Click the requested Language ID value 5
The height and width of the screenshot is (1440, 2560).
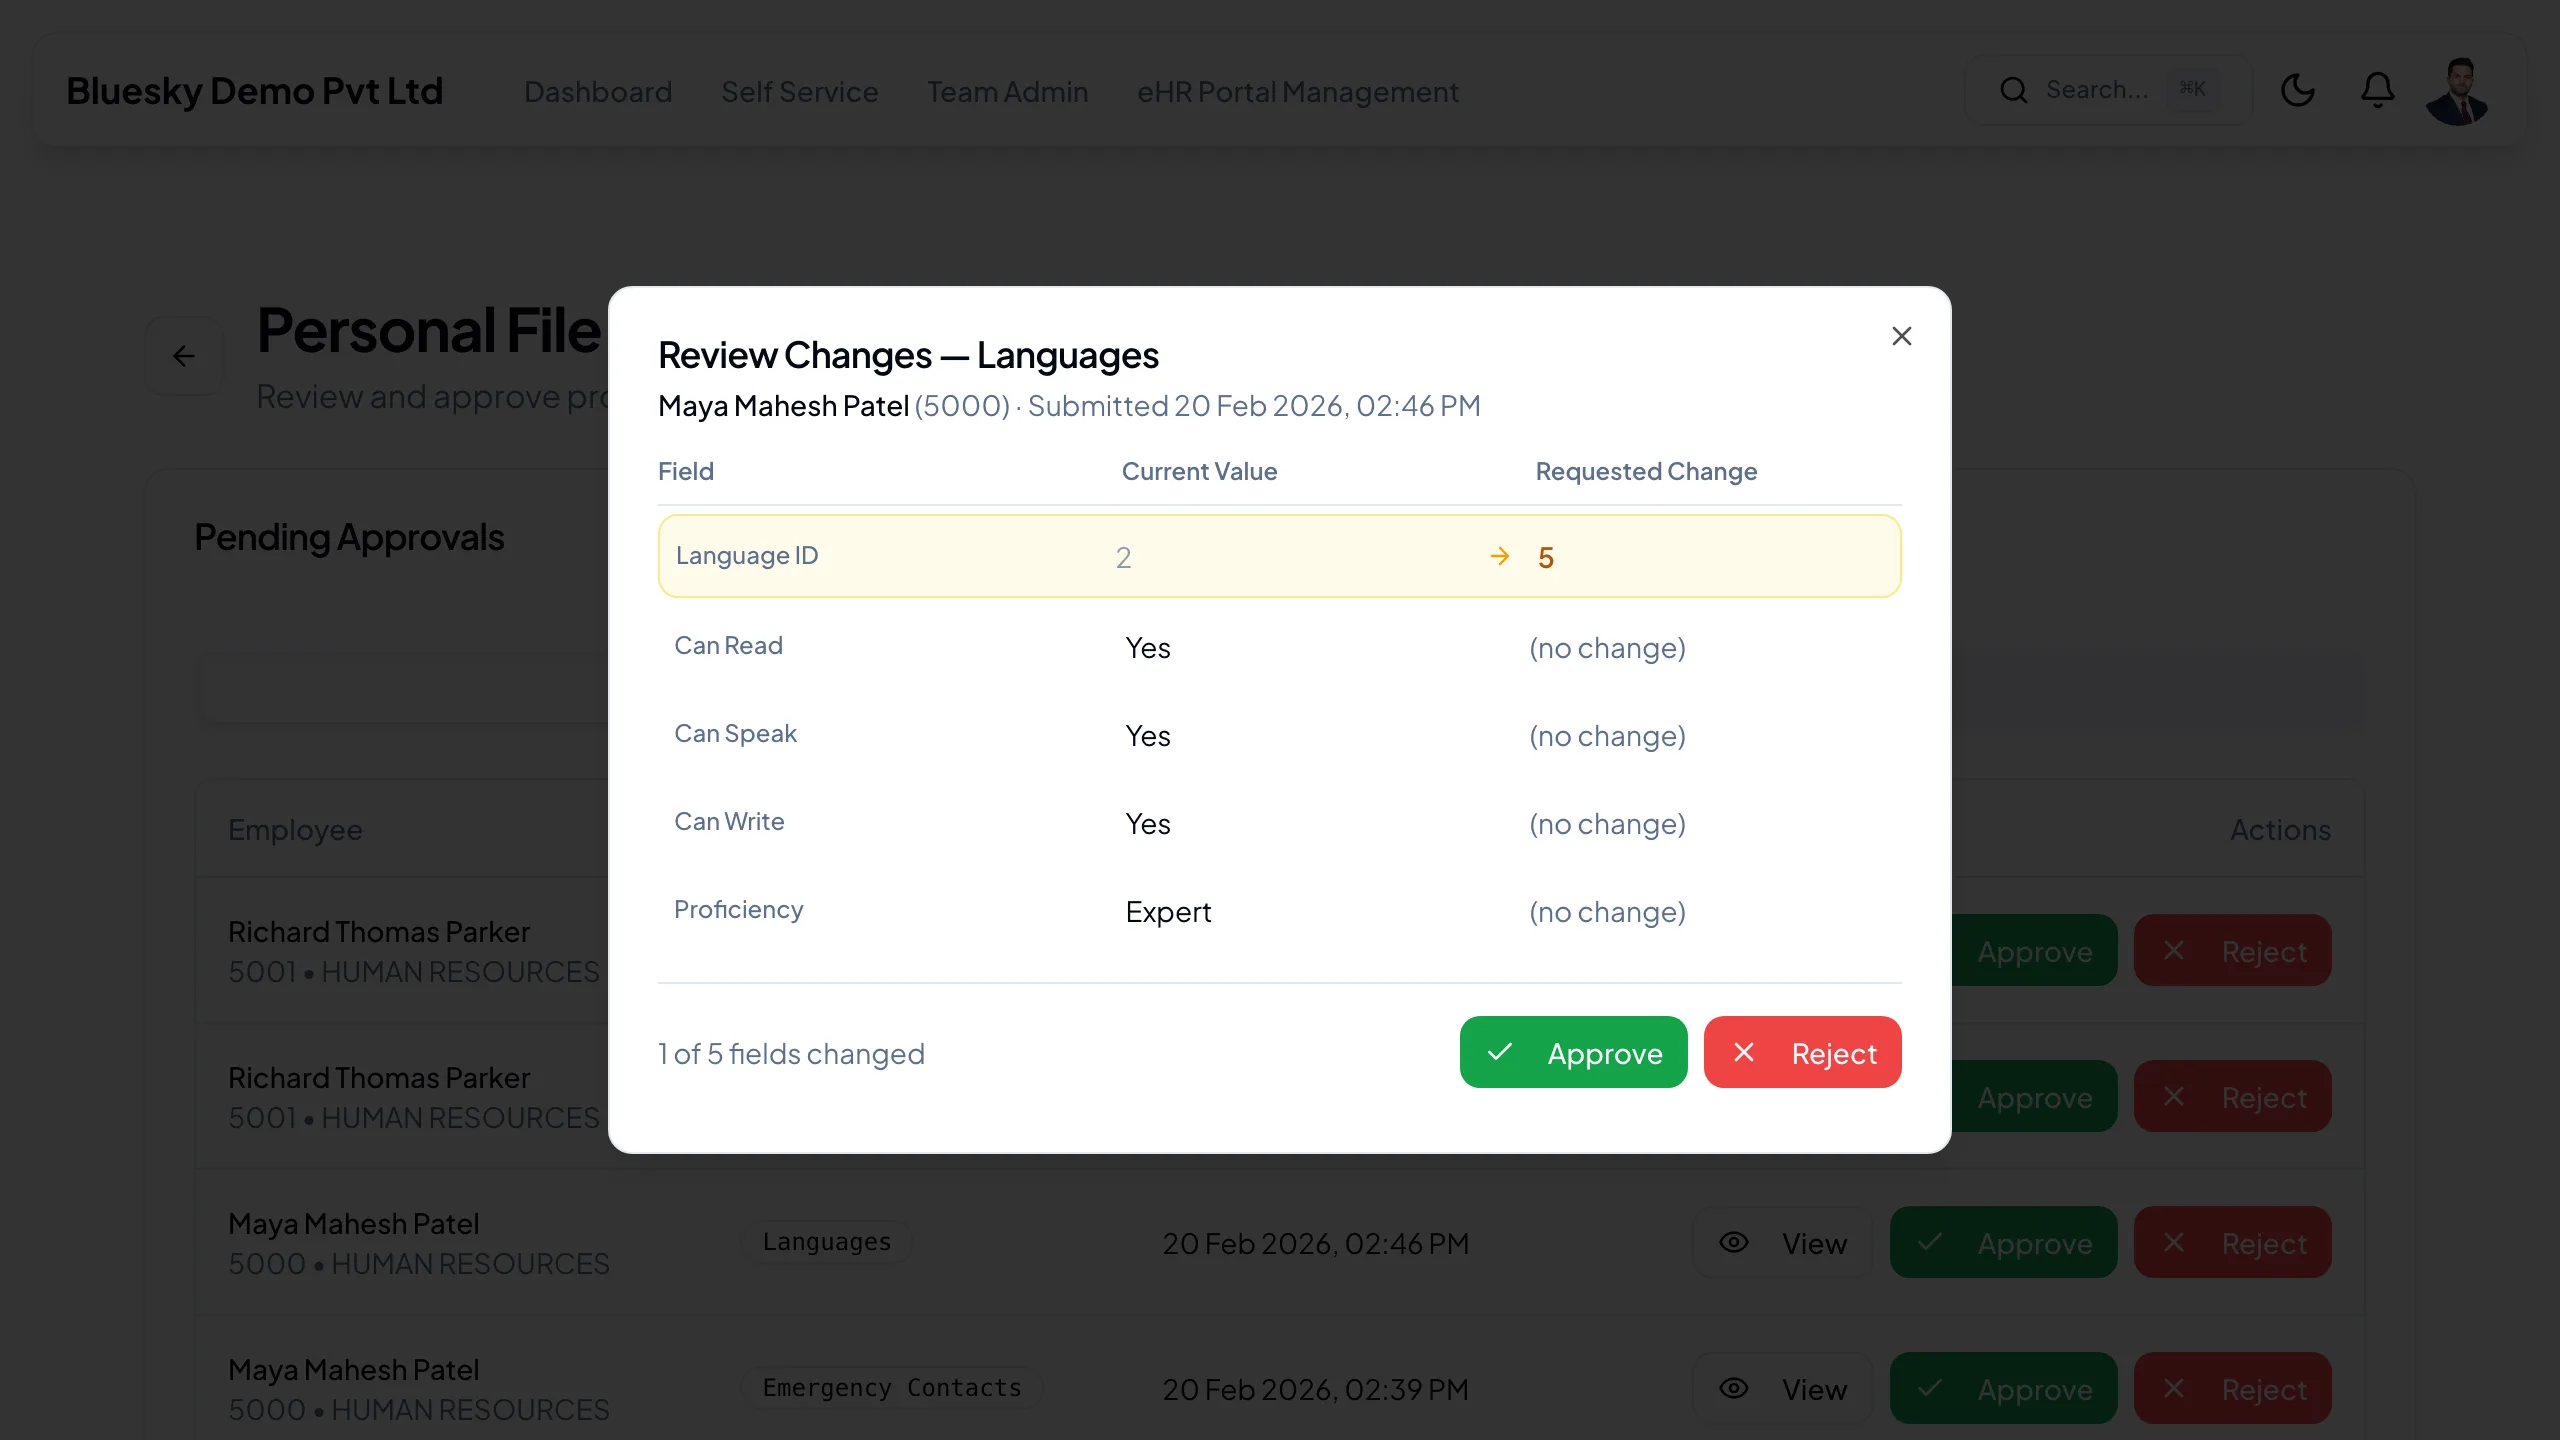click(x=1545, y=557)
